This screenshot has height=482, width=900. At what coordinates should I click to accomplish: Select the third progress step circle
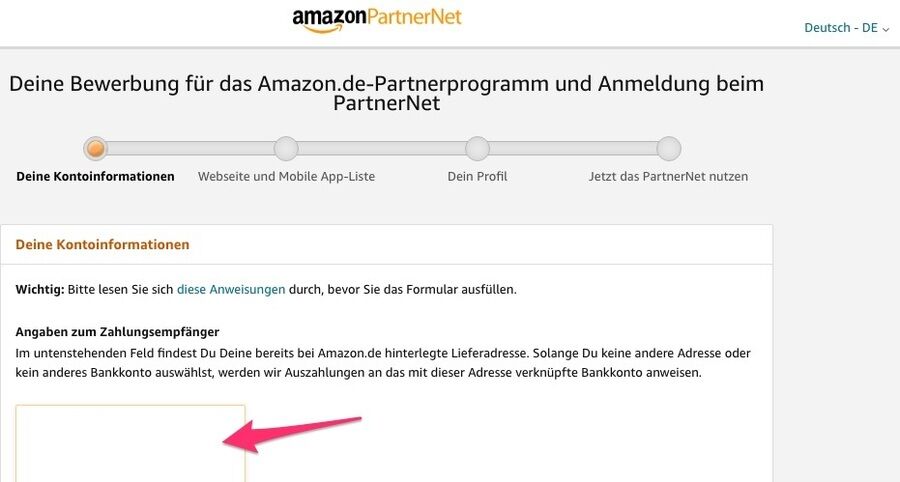point(477,149)
